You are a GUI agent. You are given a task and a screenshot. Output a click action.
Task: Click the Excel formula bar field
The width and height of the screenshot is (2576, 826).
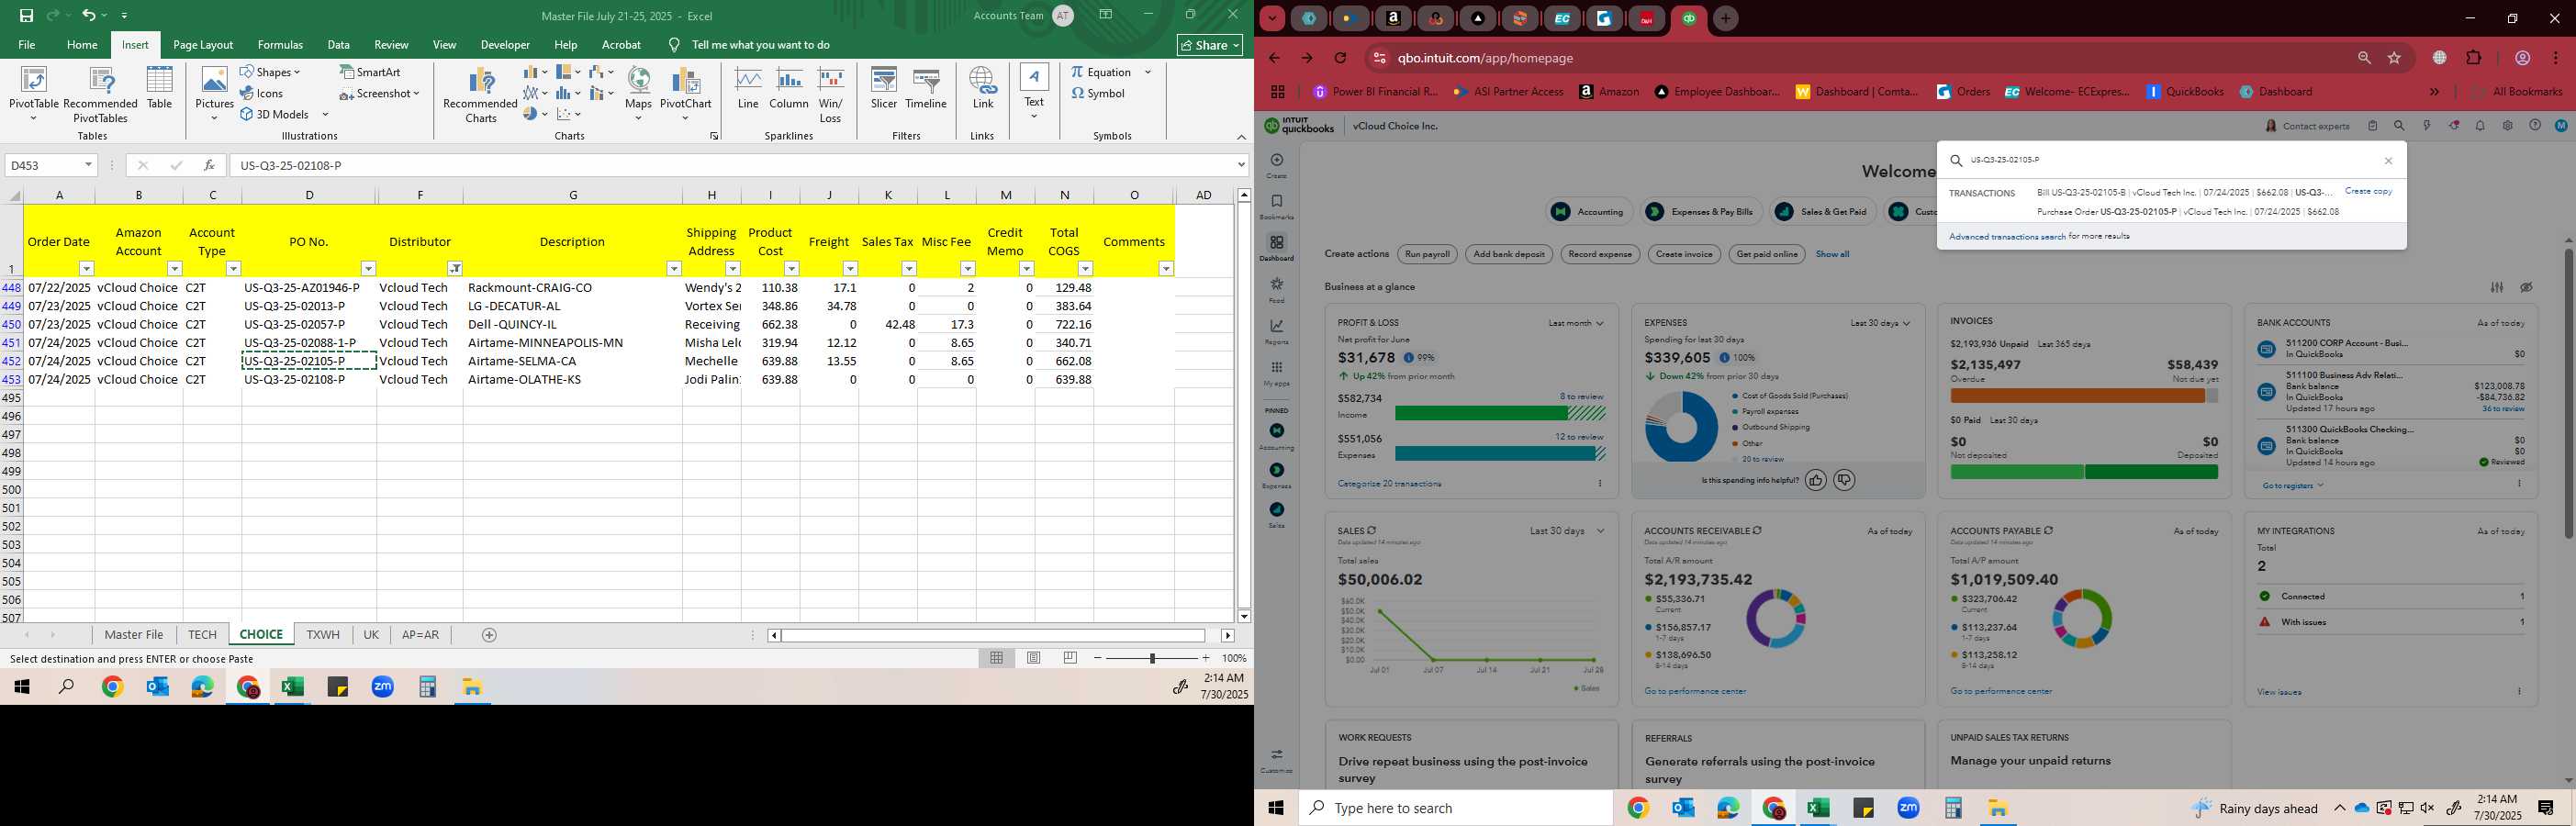point(735,165)
